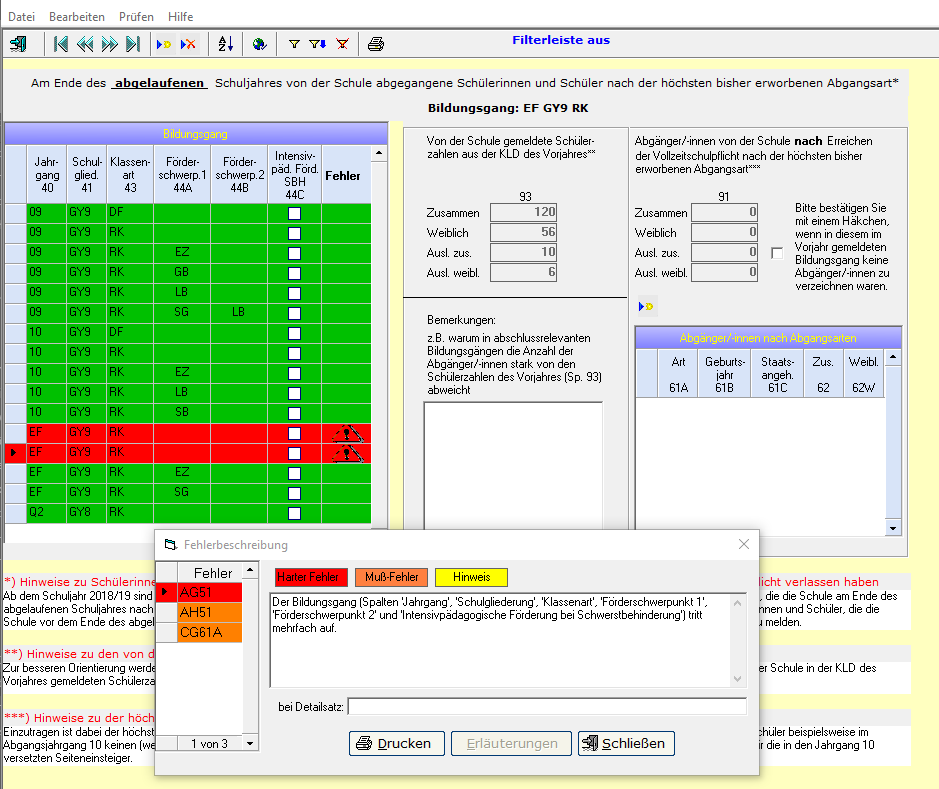Open the Prüfen menu

point(136,17)
